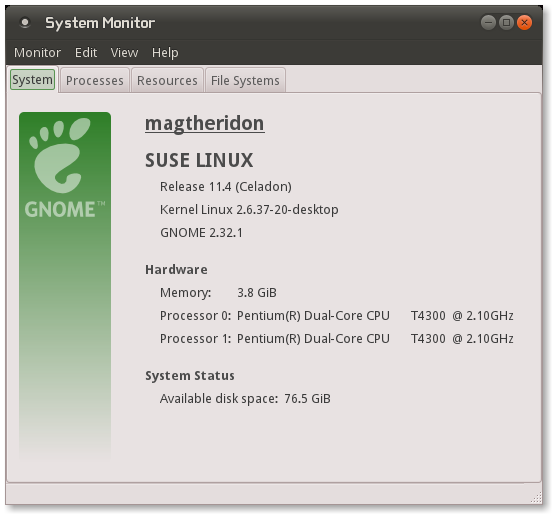This screenshot has height=514, width=552.
Task: Select the System tab
Action: [32, 80]
